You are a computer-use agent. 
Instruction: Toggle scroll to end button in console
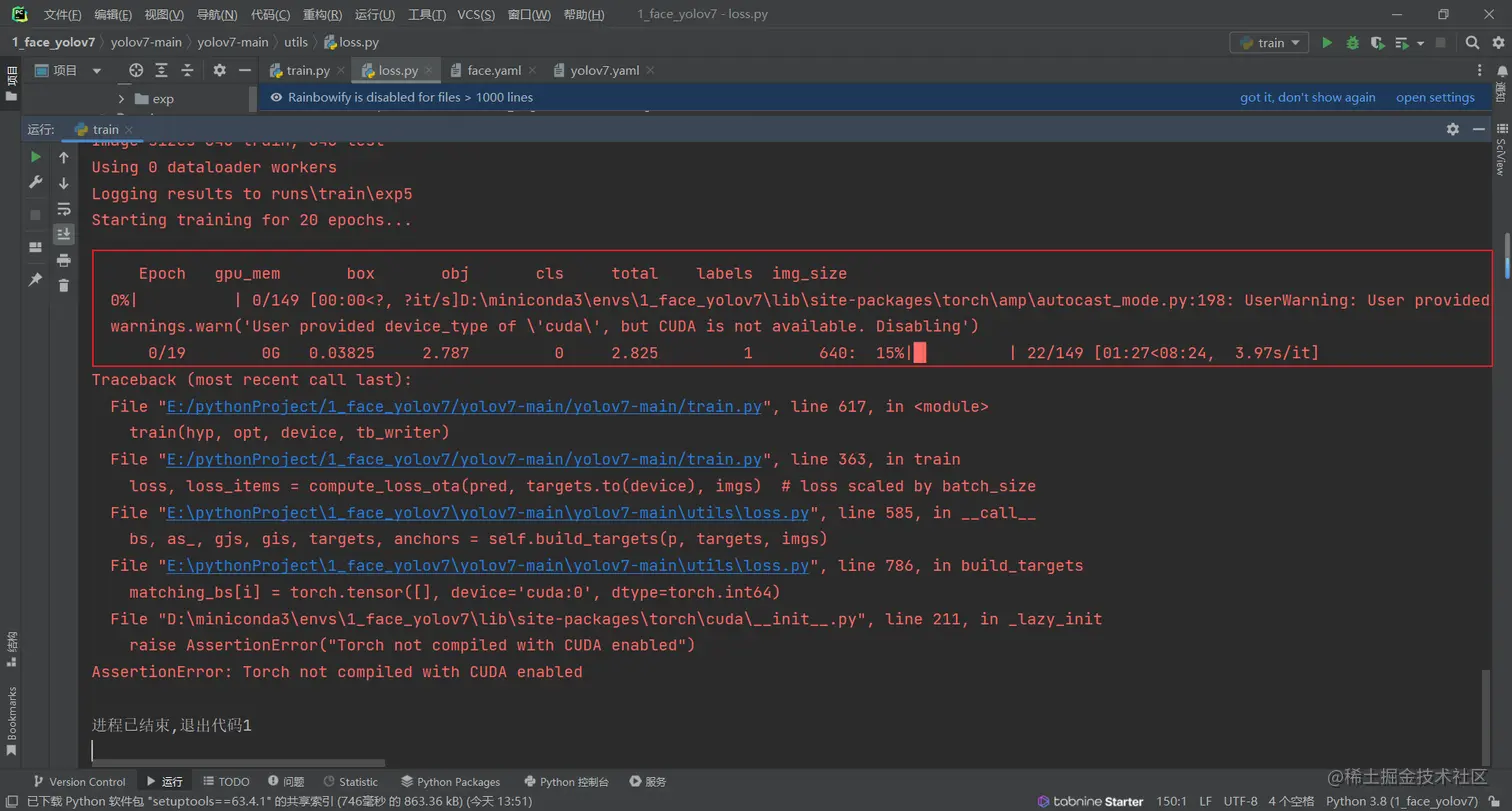tap(64, 234)
